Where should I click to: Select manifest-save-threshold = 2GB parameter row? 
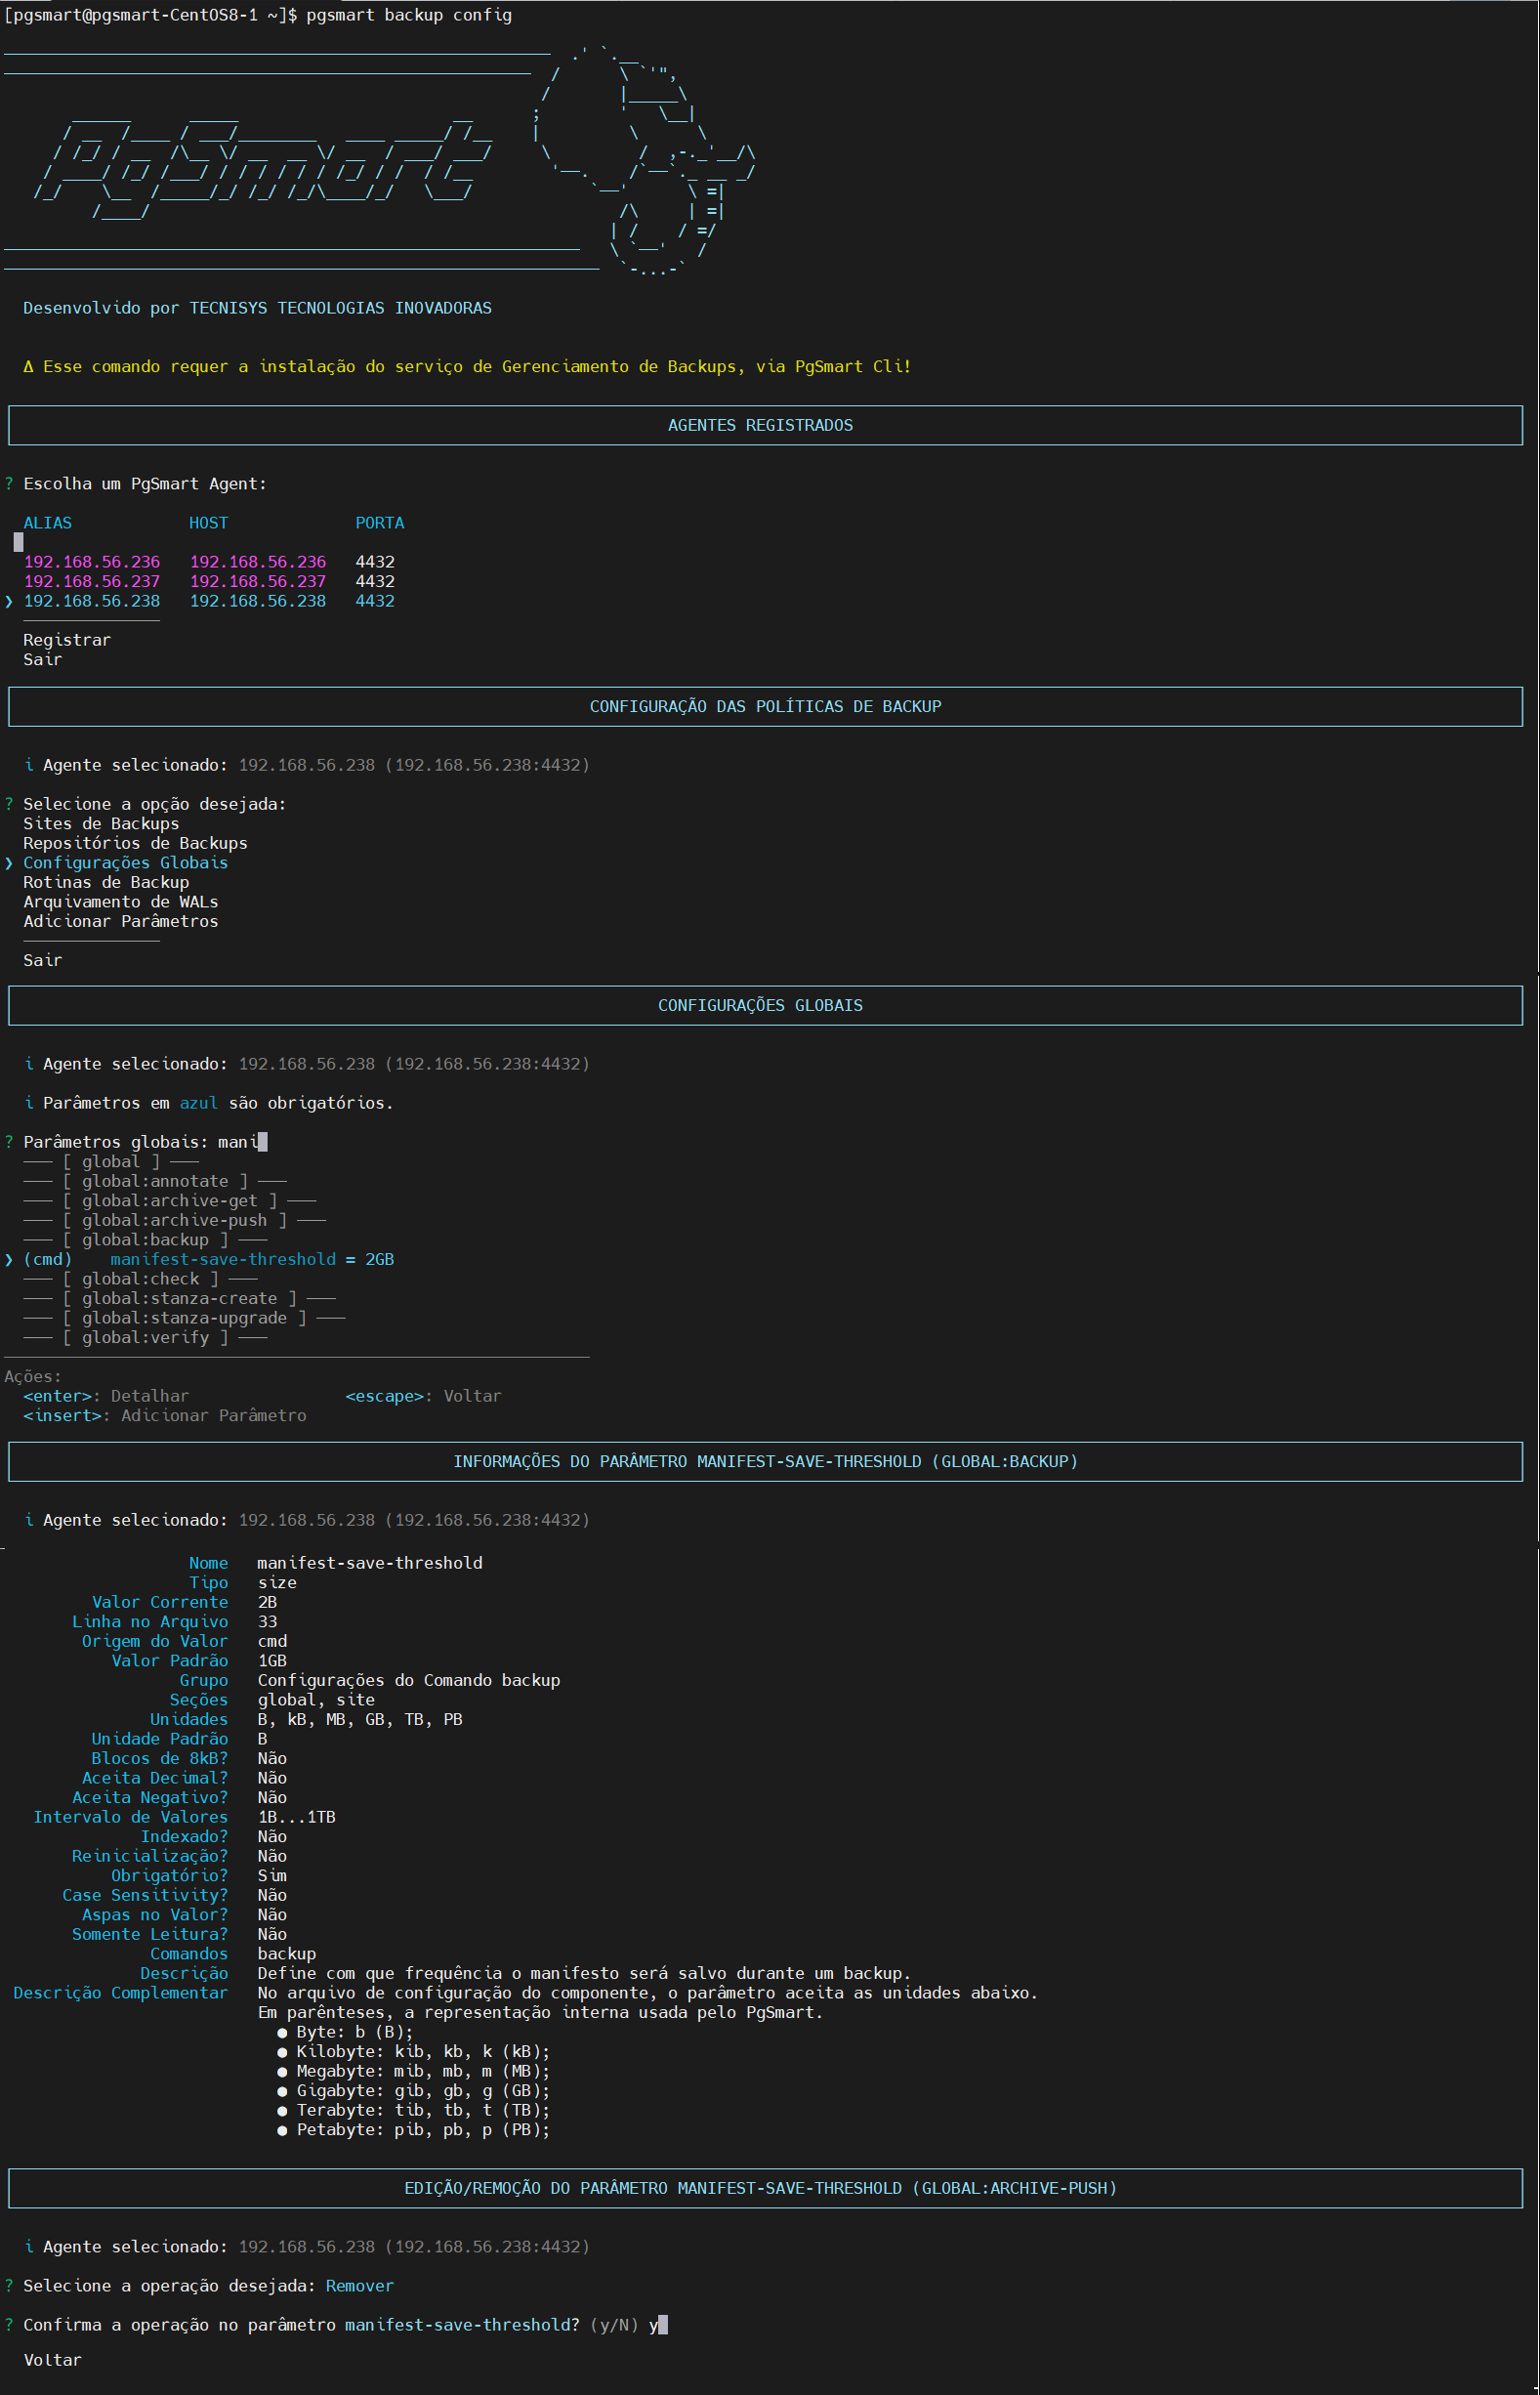[x=208, y=1260]
